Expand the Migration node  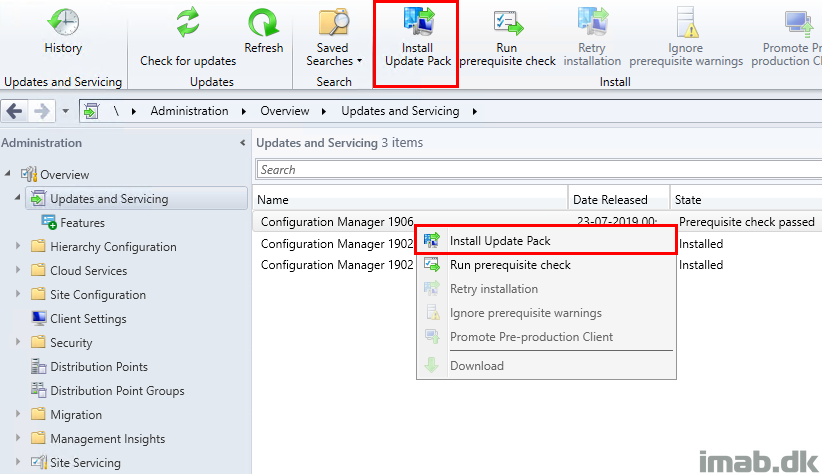coord(18,414)
